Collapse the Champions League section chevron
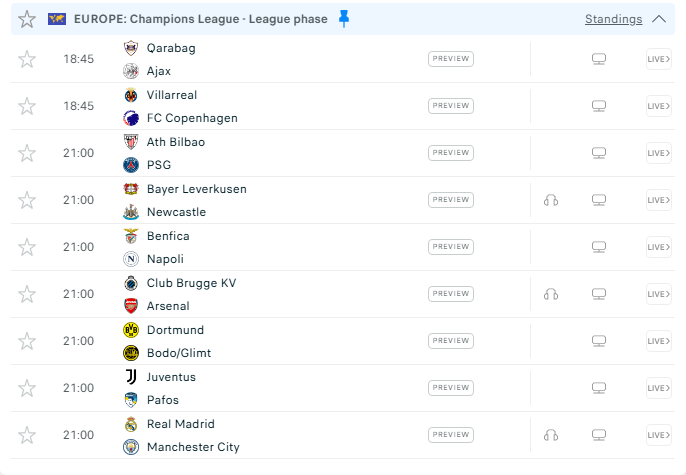686x475 pixels. (658, 19)
